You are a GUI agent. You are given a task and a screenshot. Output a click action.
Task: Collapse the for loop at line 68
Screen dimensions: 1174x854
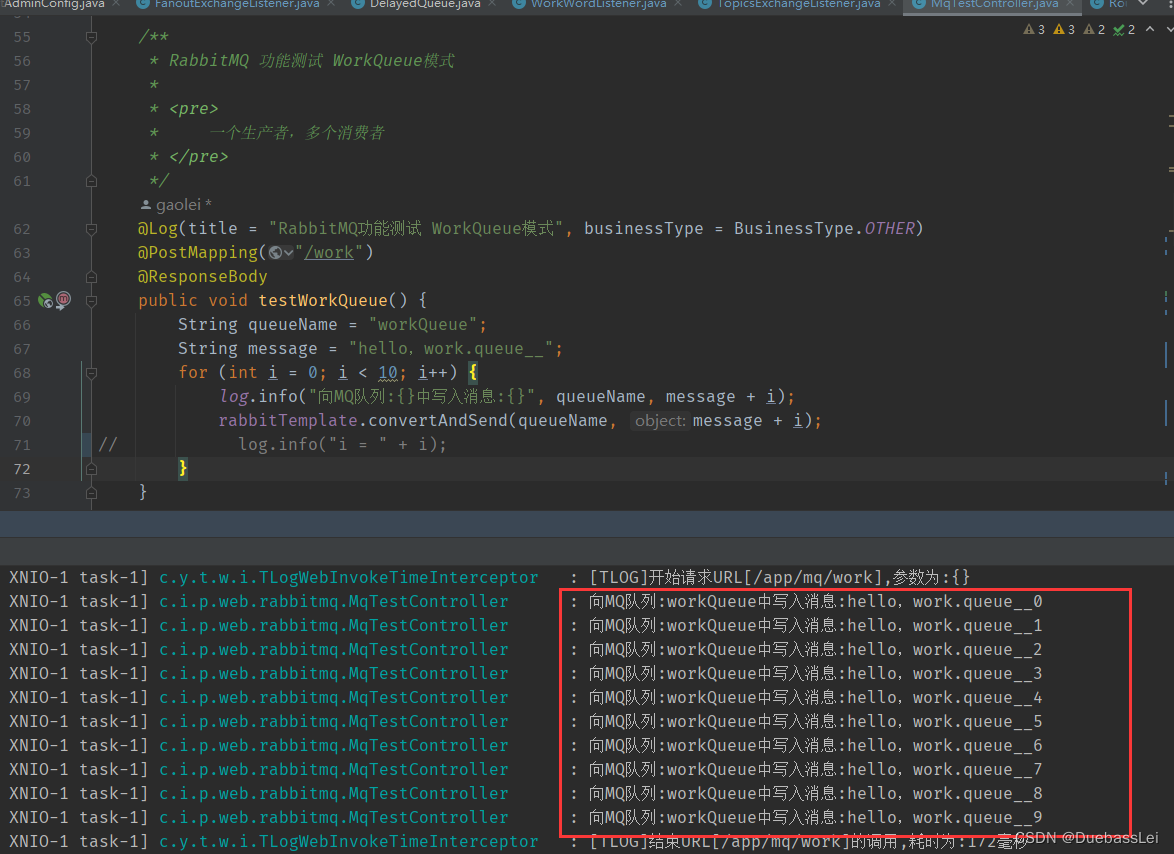pos(92,373)
